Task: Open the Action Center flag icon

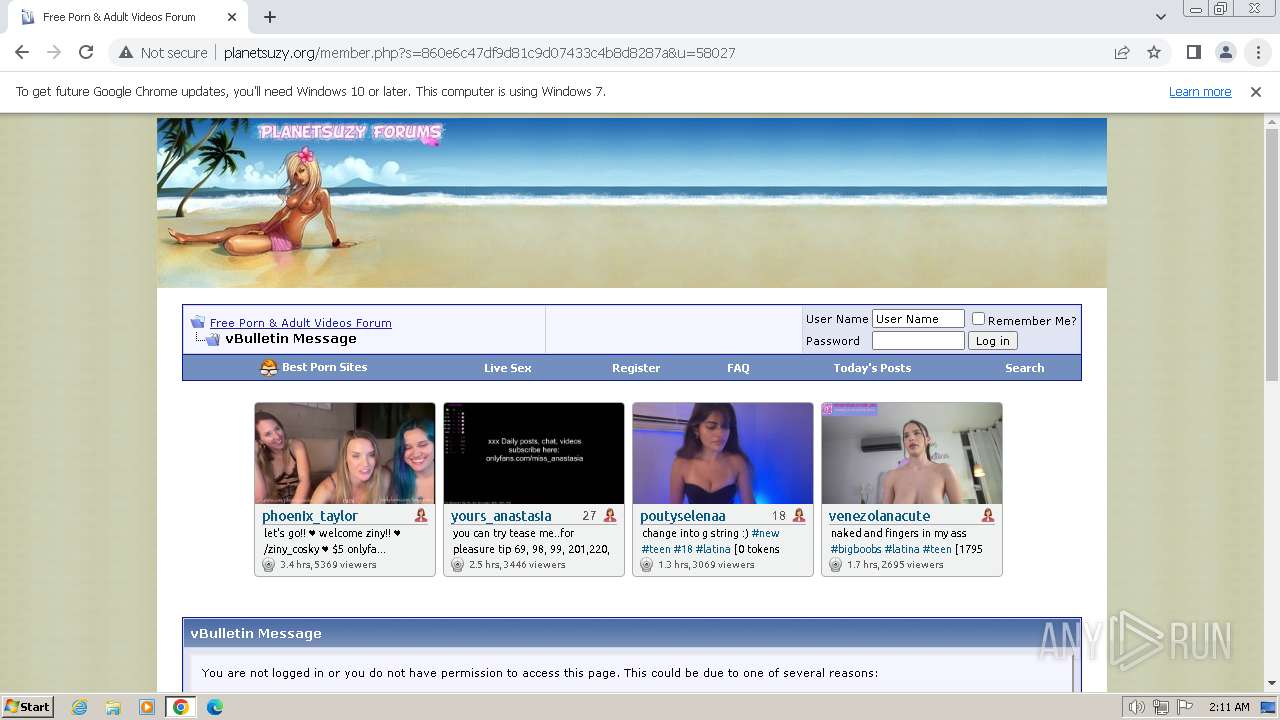Action: [1183, 707]
